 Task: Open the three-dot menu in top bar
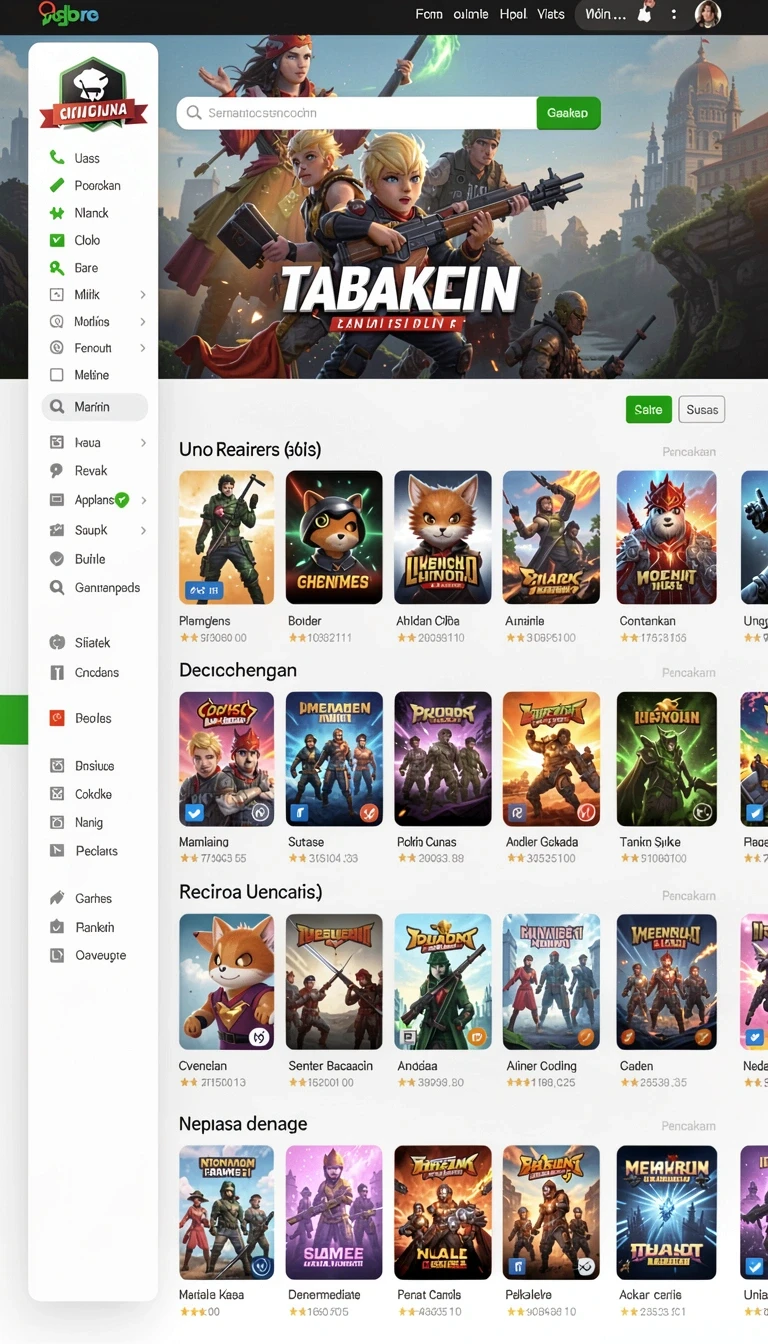click(674, 14)
